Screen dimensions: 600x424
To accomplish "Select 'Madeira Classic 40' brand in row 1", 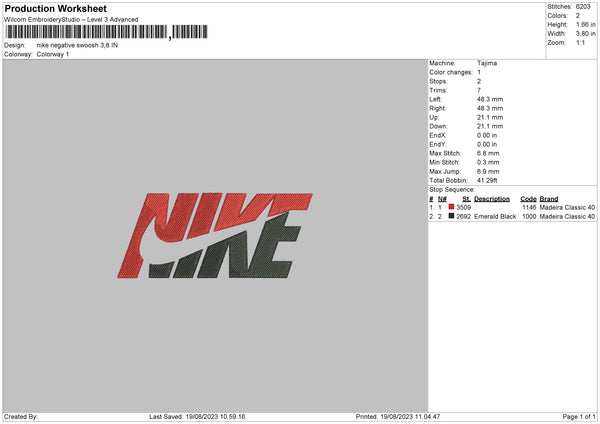I will click(x=567, y=207).
